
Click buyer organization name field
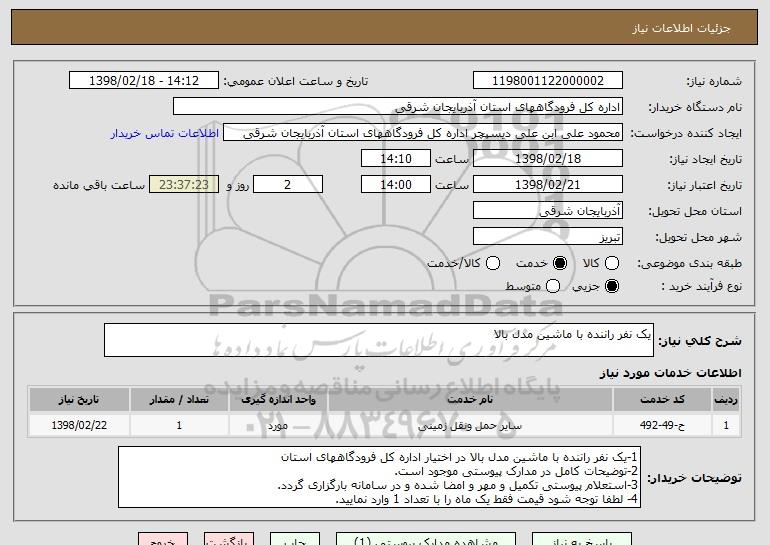point(398,107)
